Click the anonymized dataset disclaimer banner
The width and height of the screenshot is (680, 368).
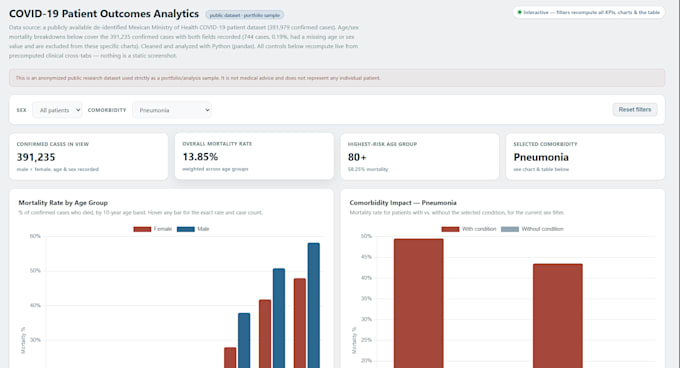tap(337, 78)
